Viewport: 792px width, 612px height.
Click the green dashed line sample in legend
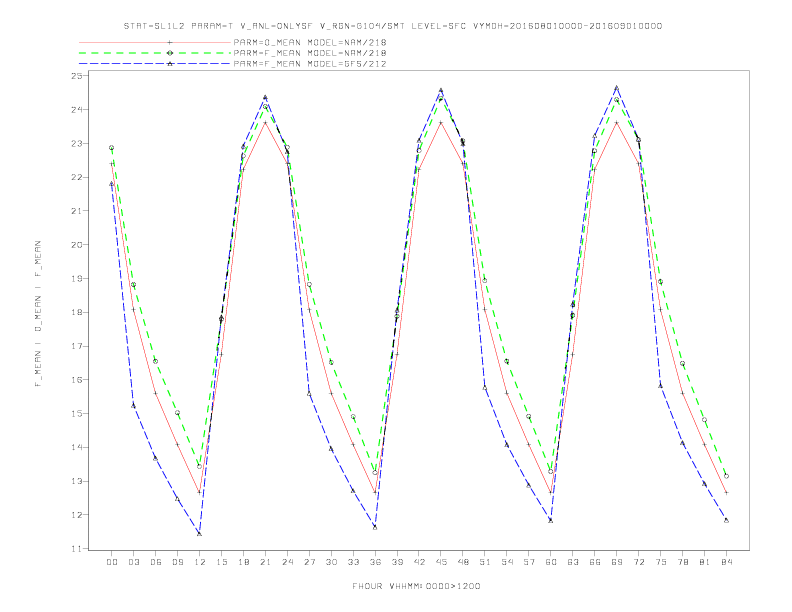point(155,53)
